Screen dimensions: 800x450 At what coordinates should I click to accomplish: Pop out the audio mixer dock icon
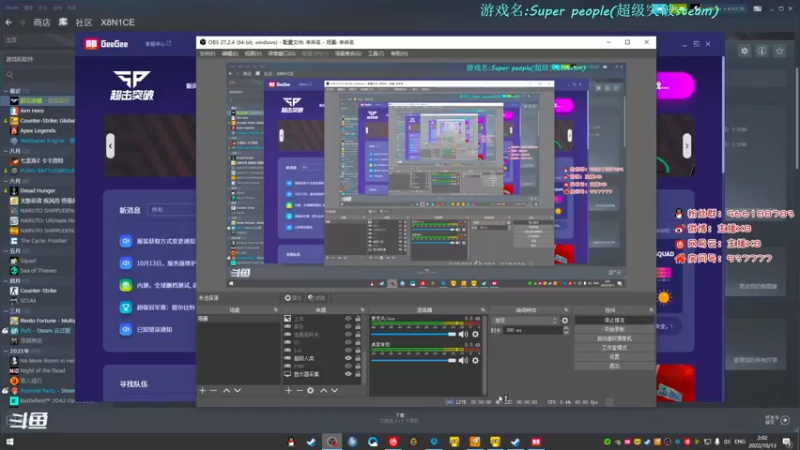482,310
